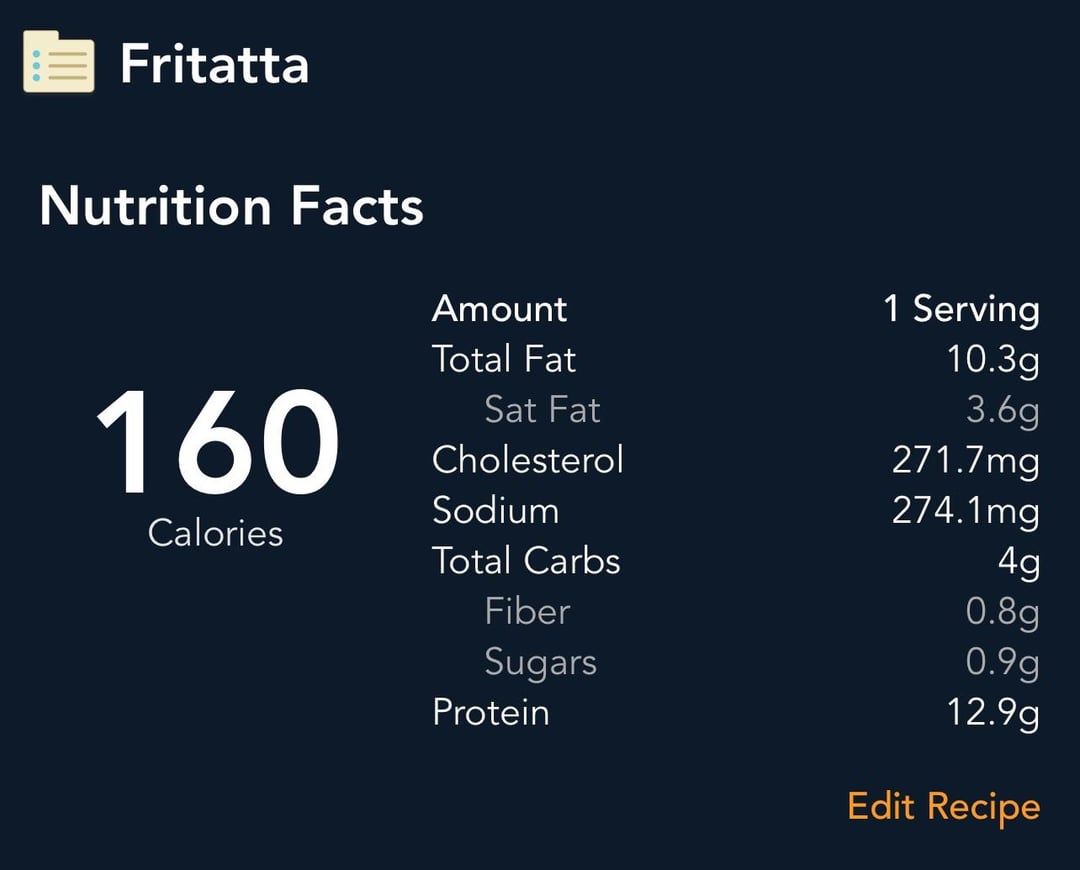Click the 1 Serving value
Screen dimensions: 1080x870
[962, 310]
